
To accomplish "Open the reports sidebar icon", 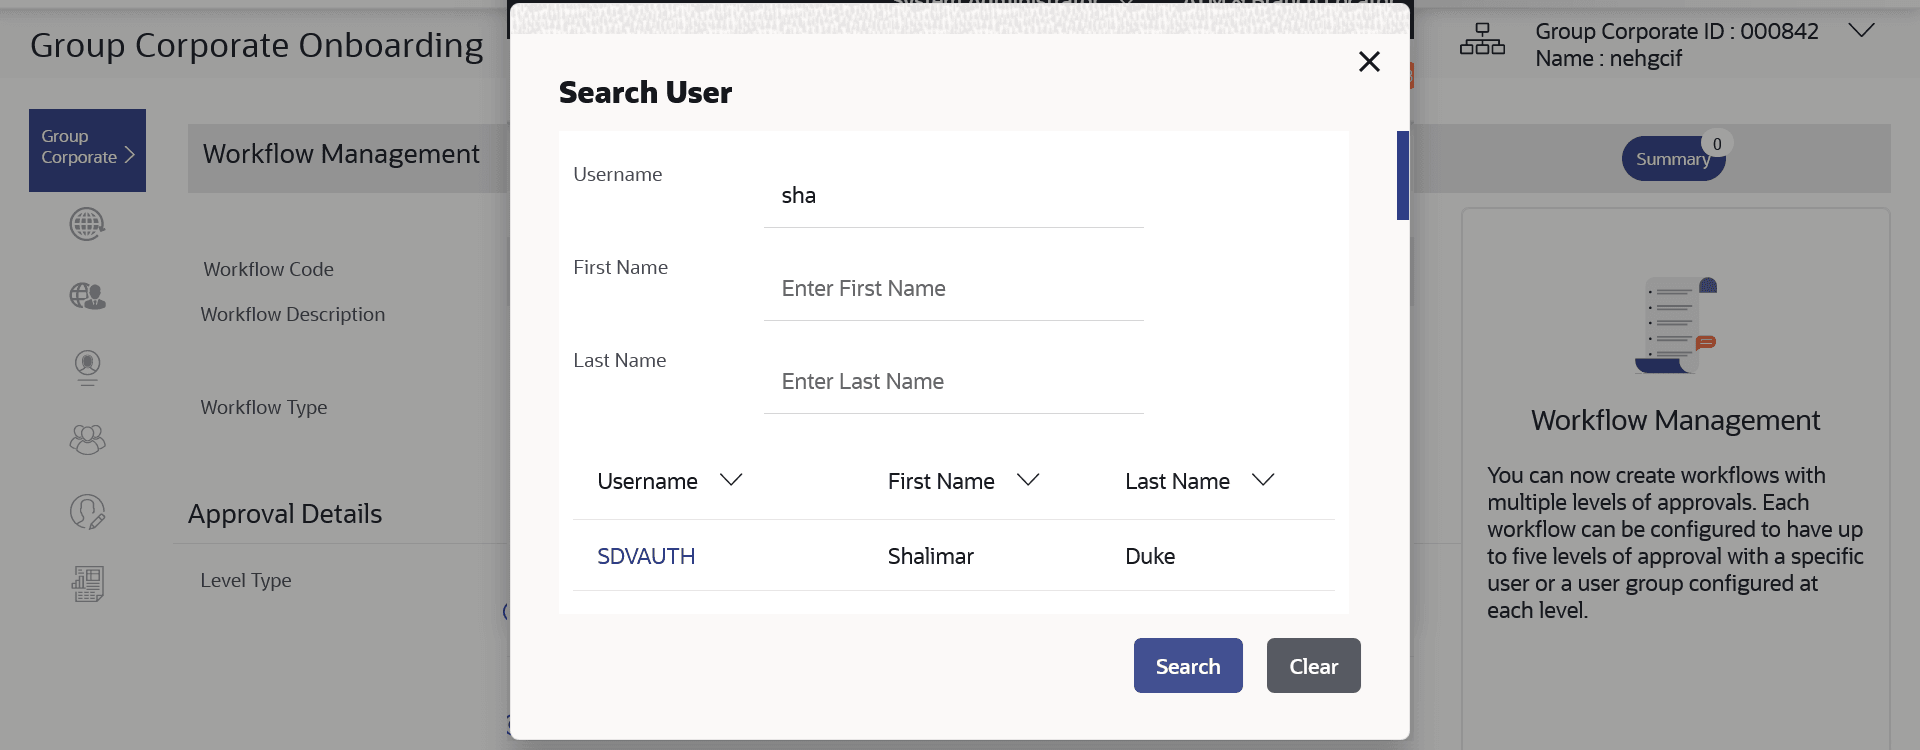I will tap(87, 584).
